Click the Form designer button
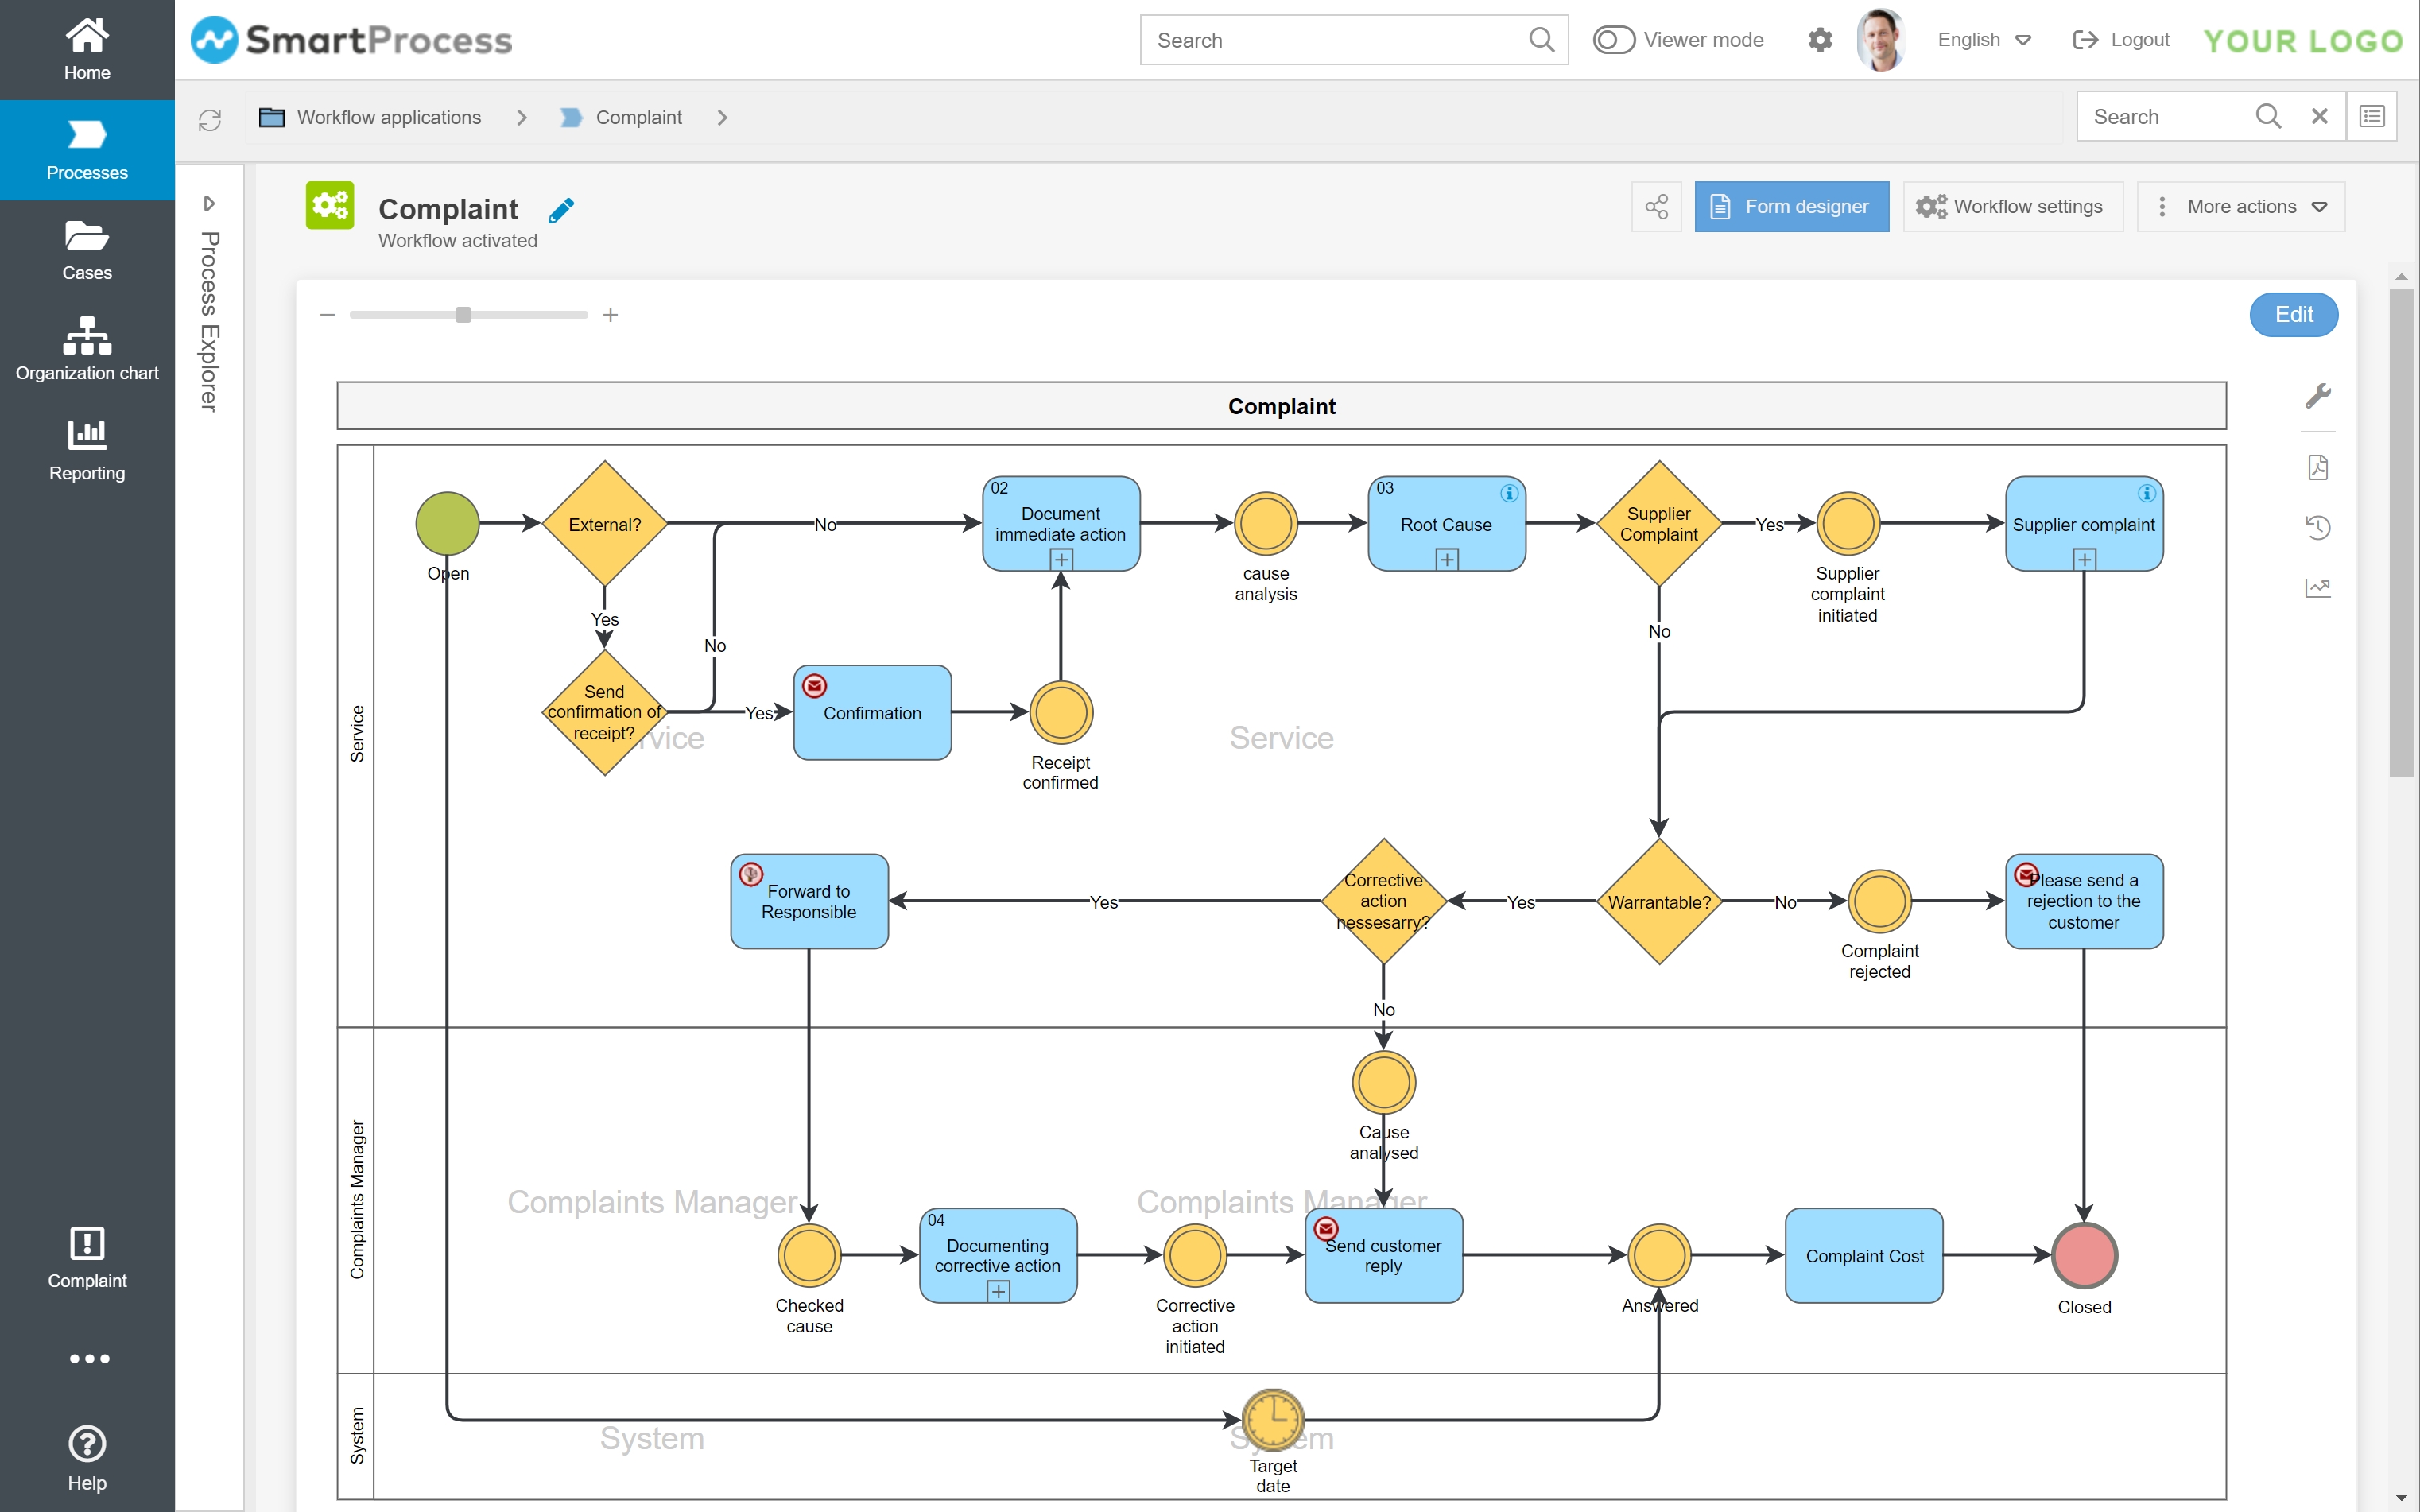Viewport: 2420px width, 1512px height. pyautogui.click(x=1791, y=206)
